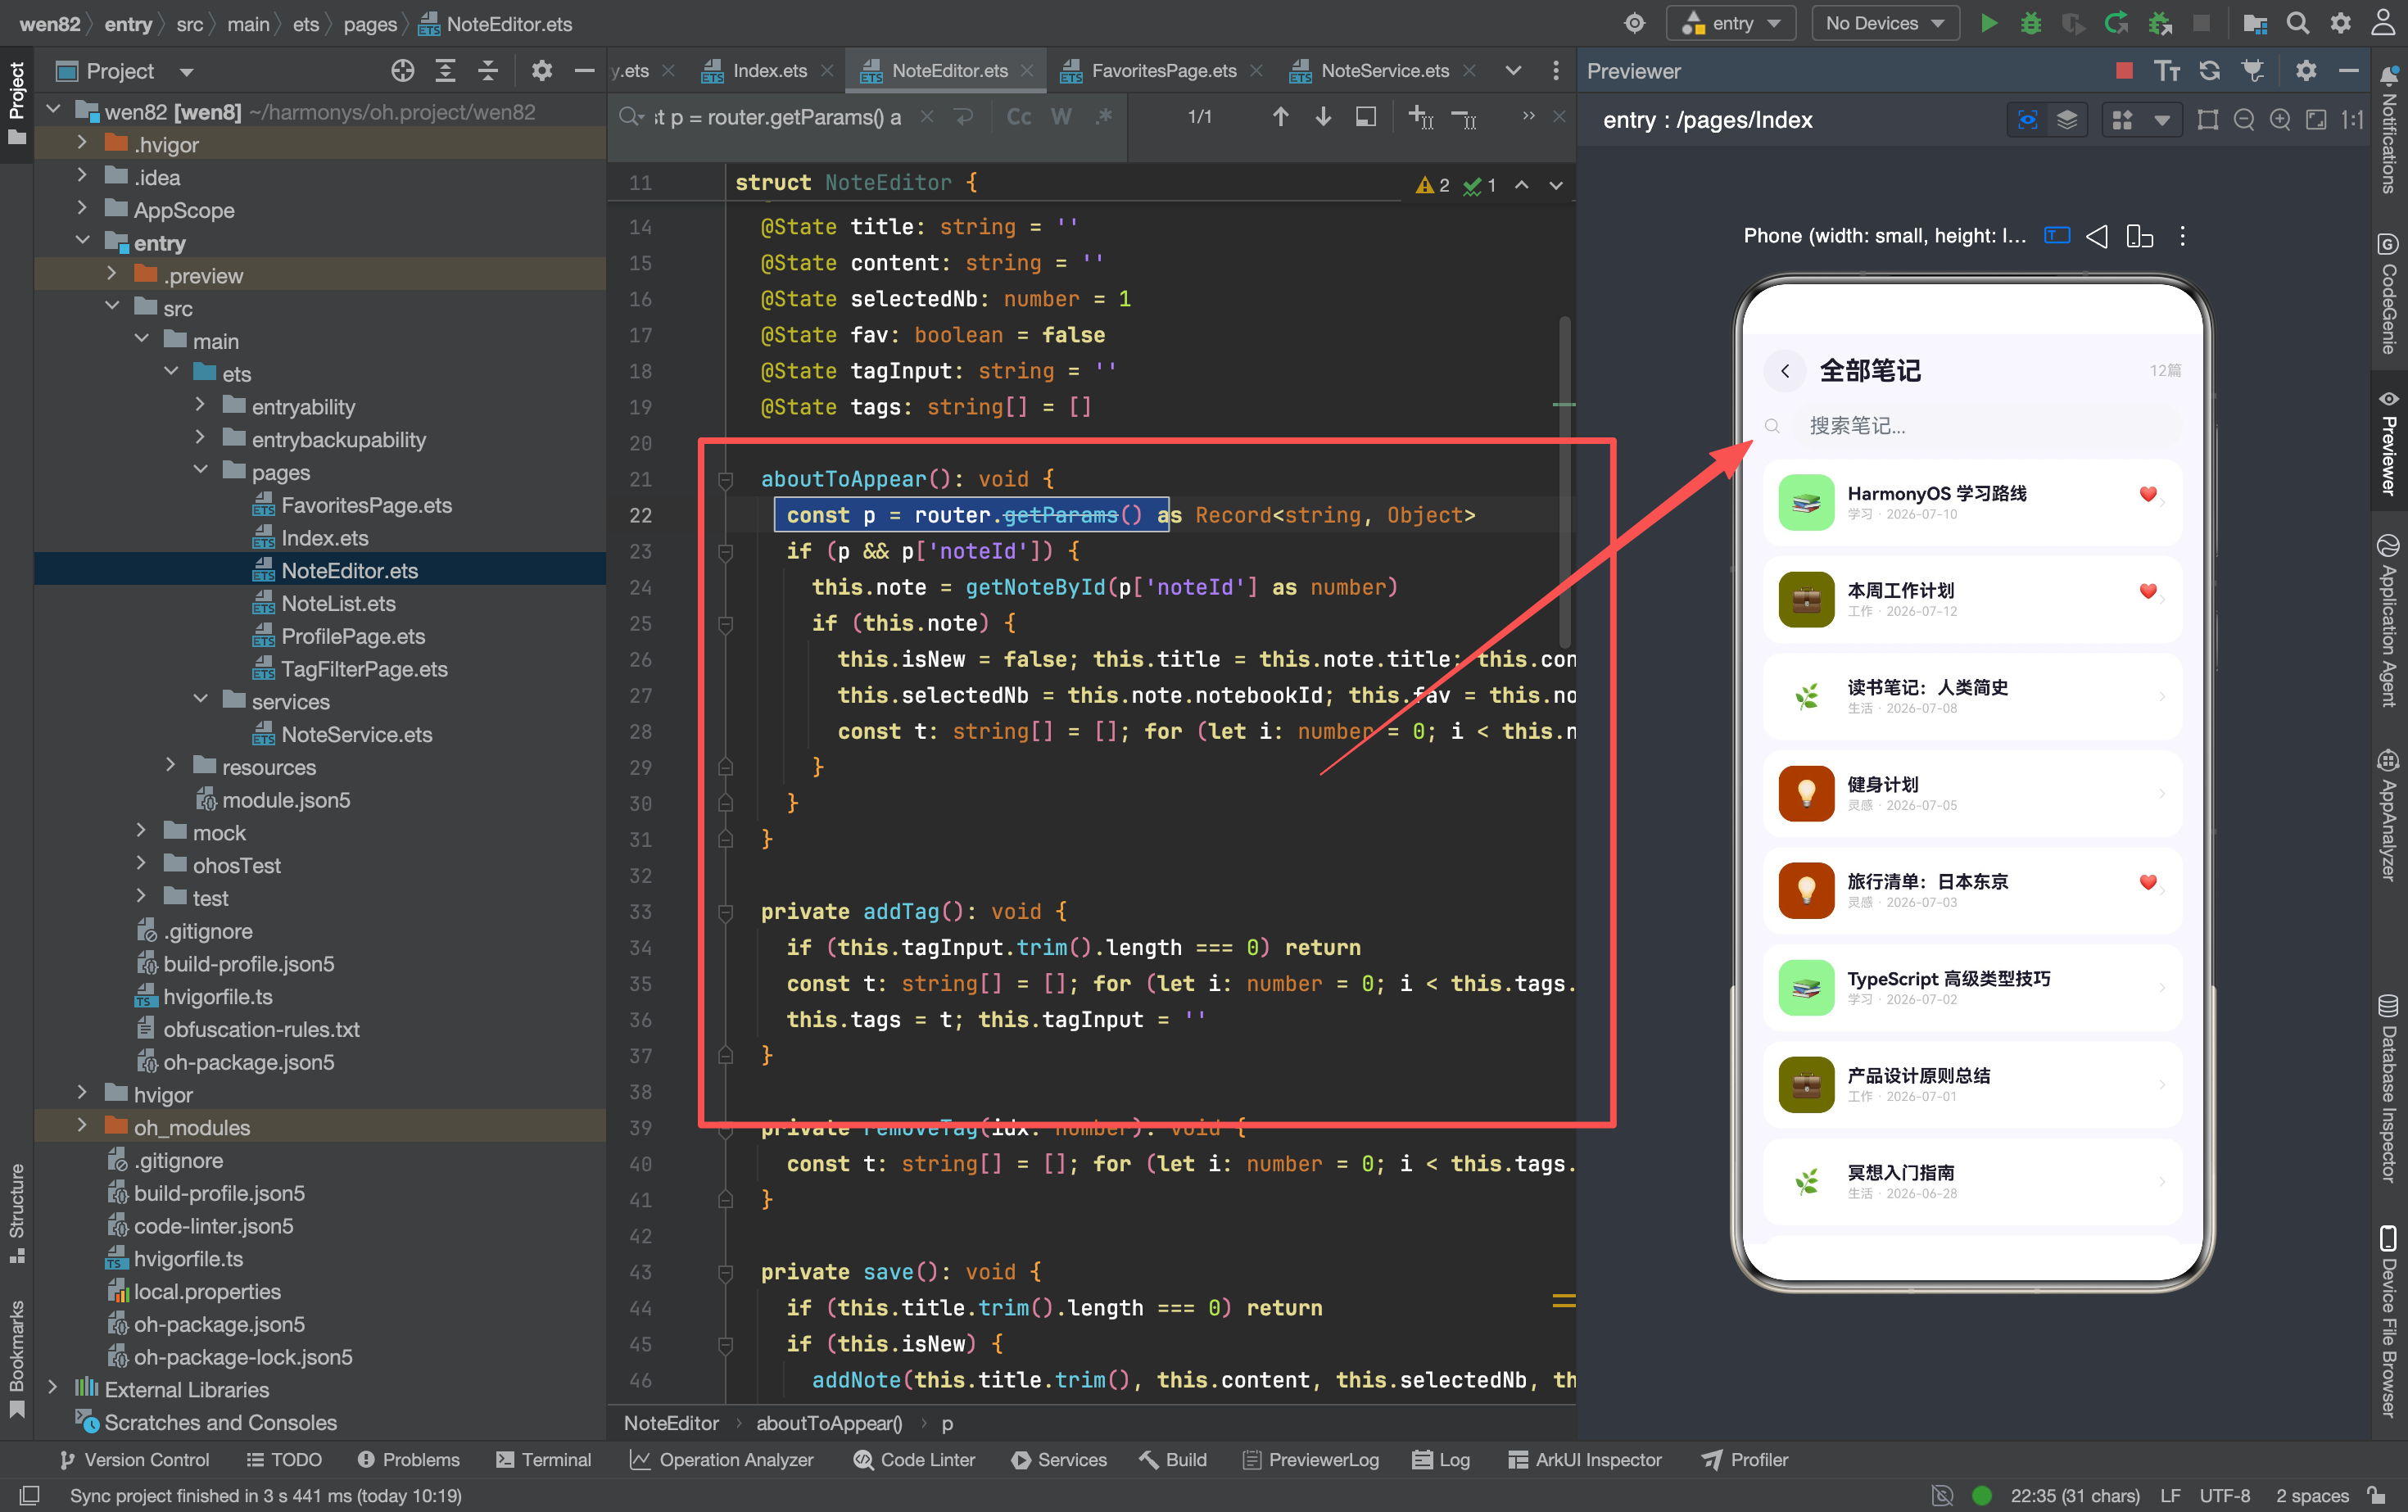The height and width of the screenshot is (1512, 2408).
Task: Click the find bar search text field
Action: 778,117
